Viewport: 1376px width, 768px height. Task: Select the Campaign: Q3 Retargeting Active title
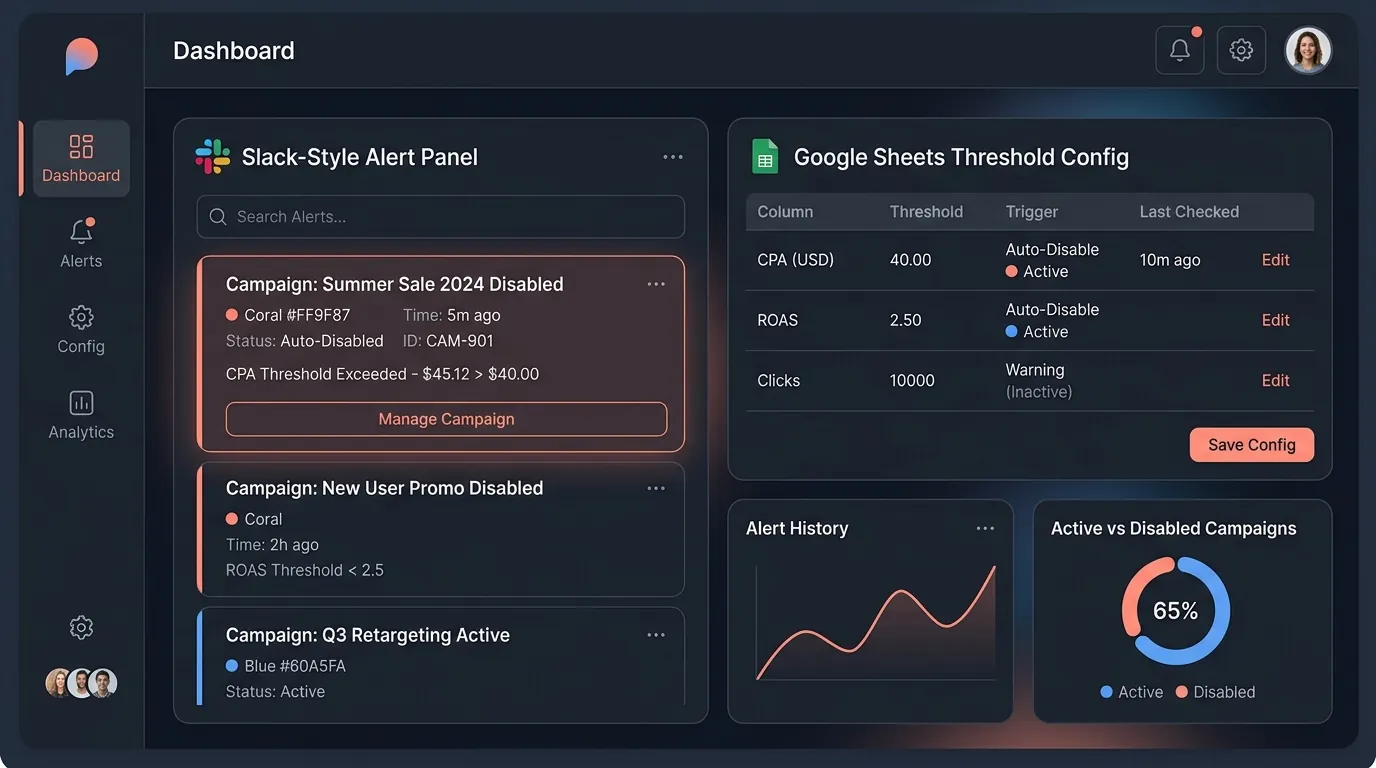point(367,635)
